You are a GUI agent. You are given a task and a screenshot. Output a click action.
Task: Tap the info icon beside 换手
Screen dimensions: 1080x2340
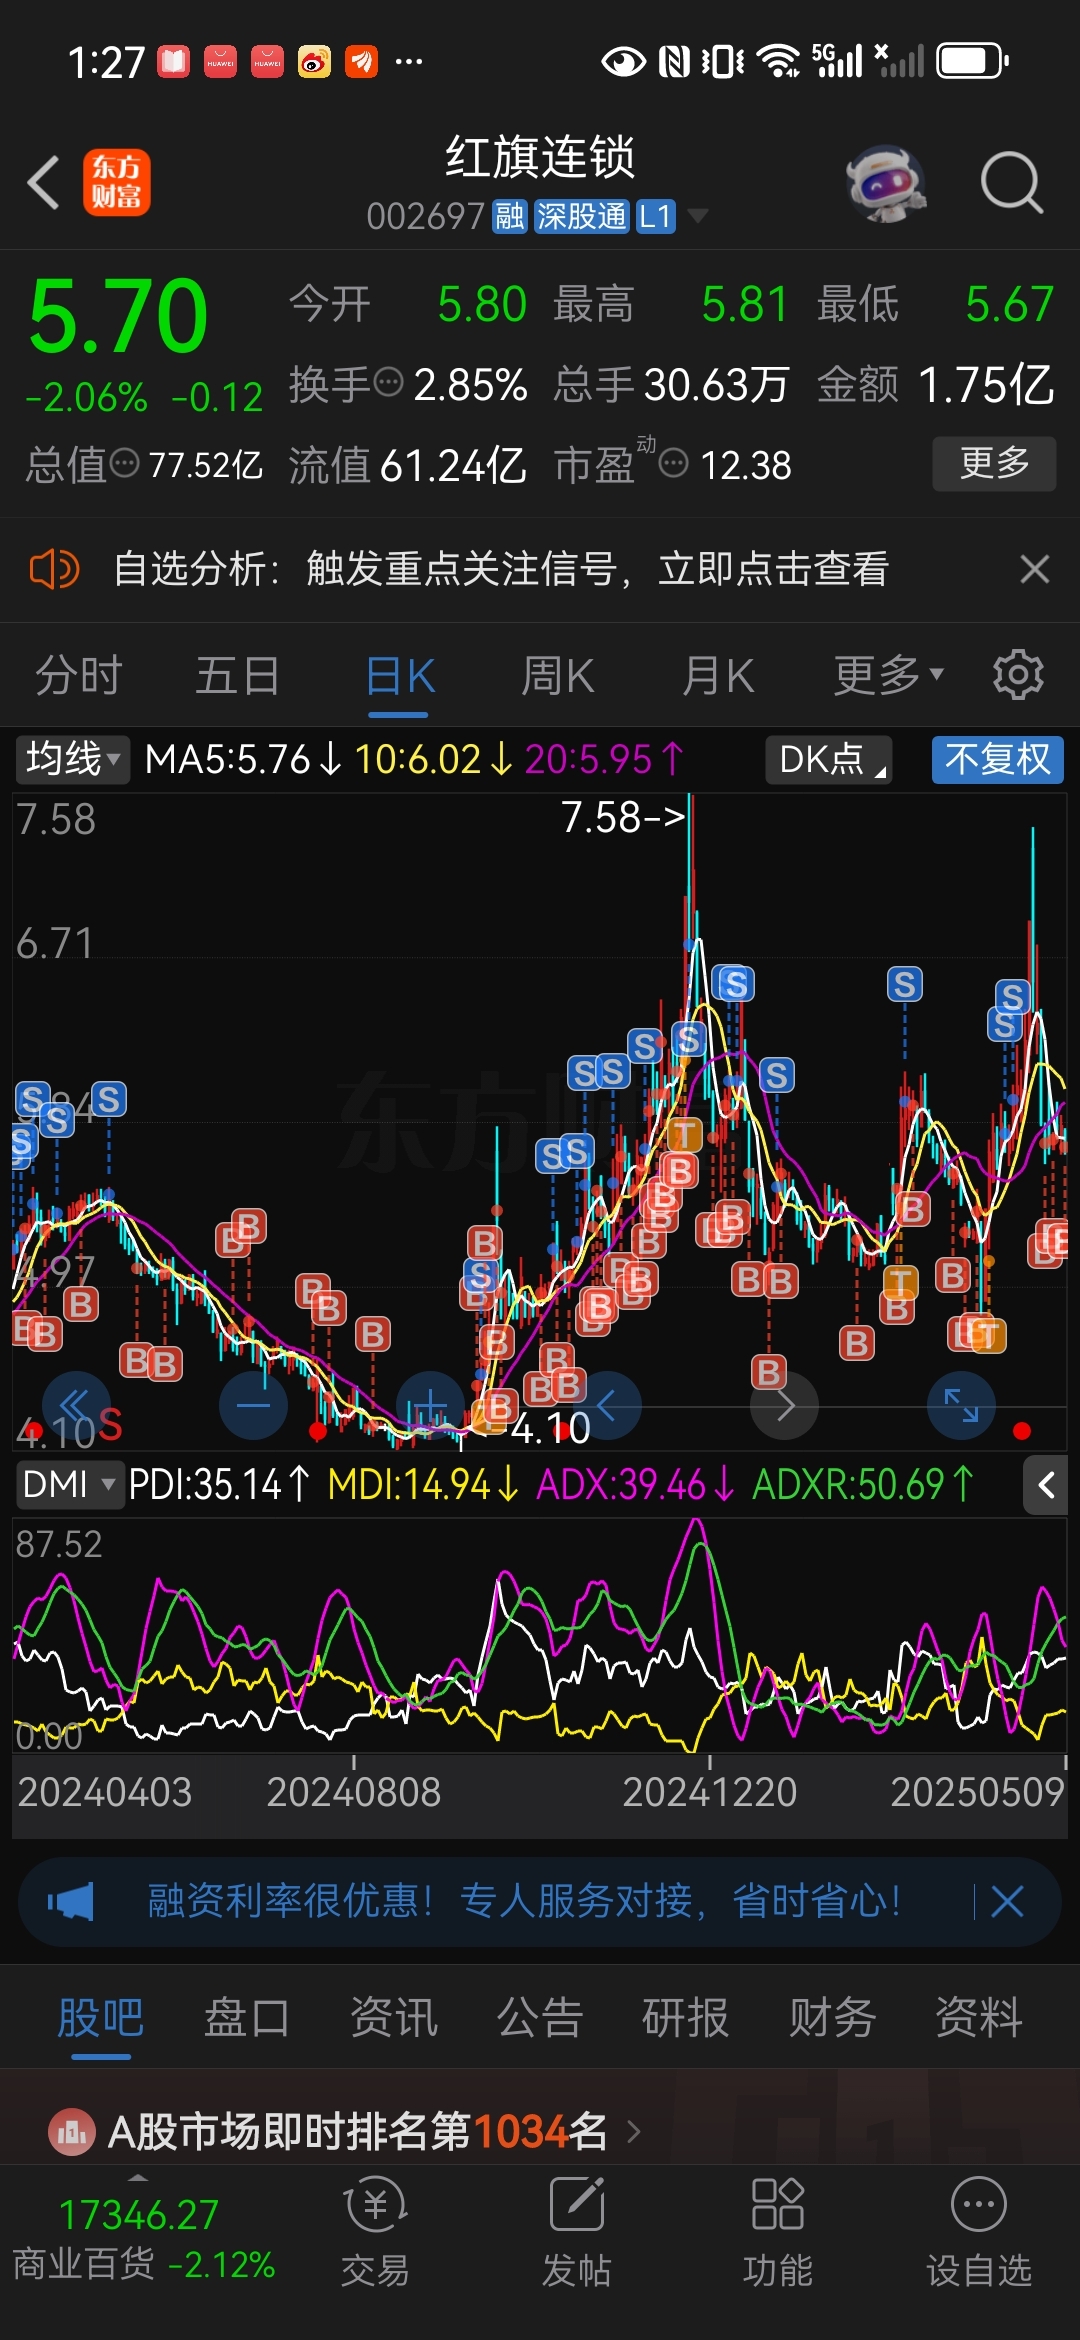388,382
